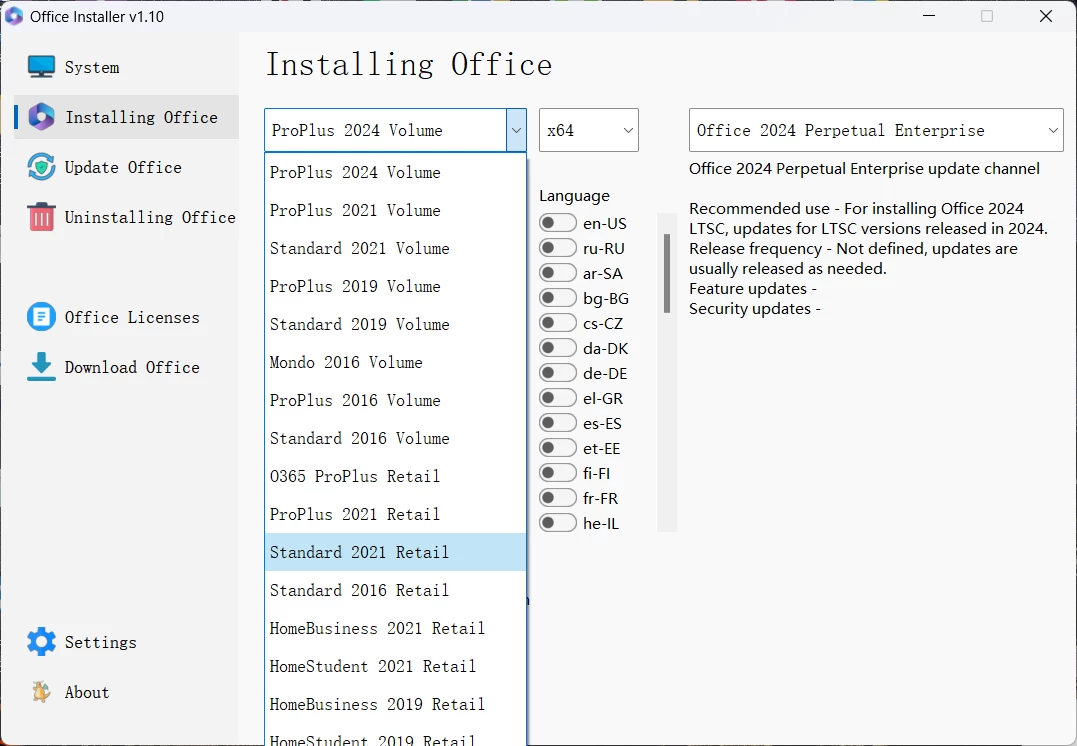Click the Download Office arrow icon

pyautogui.click(x=41, y=367)
